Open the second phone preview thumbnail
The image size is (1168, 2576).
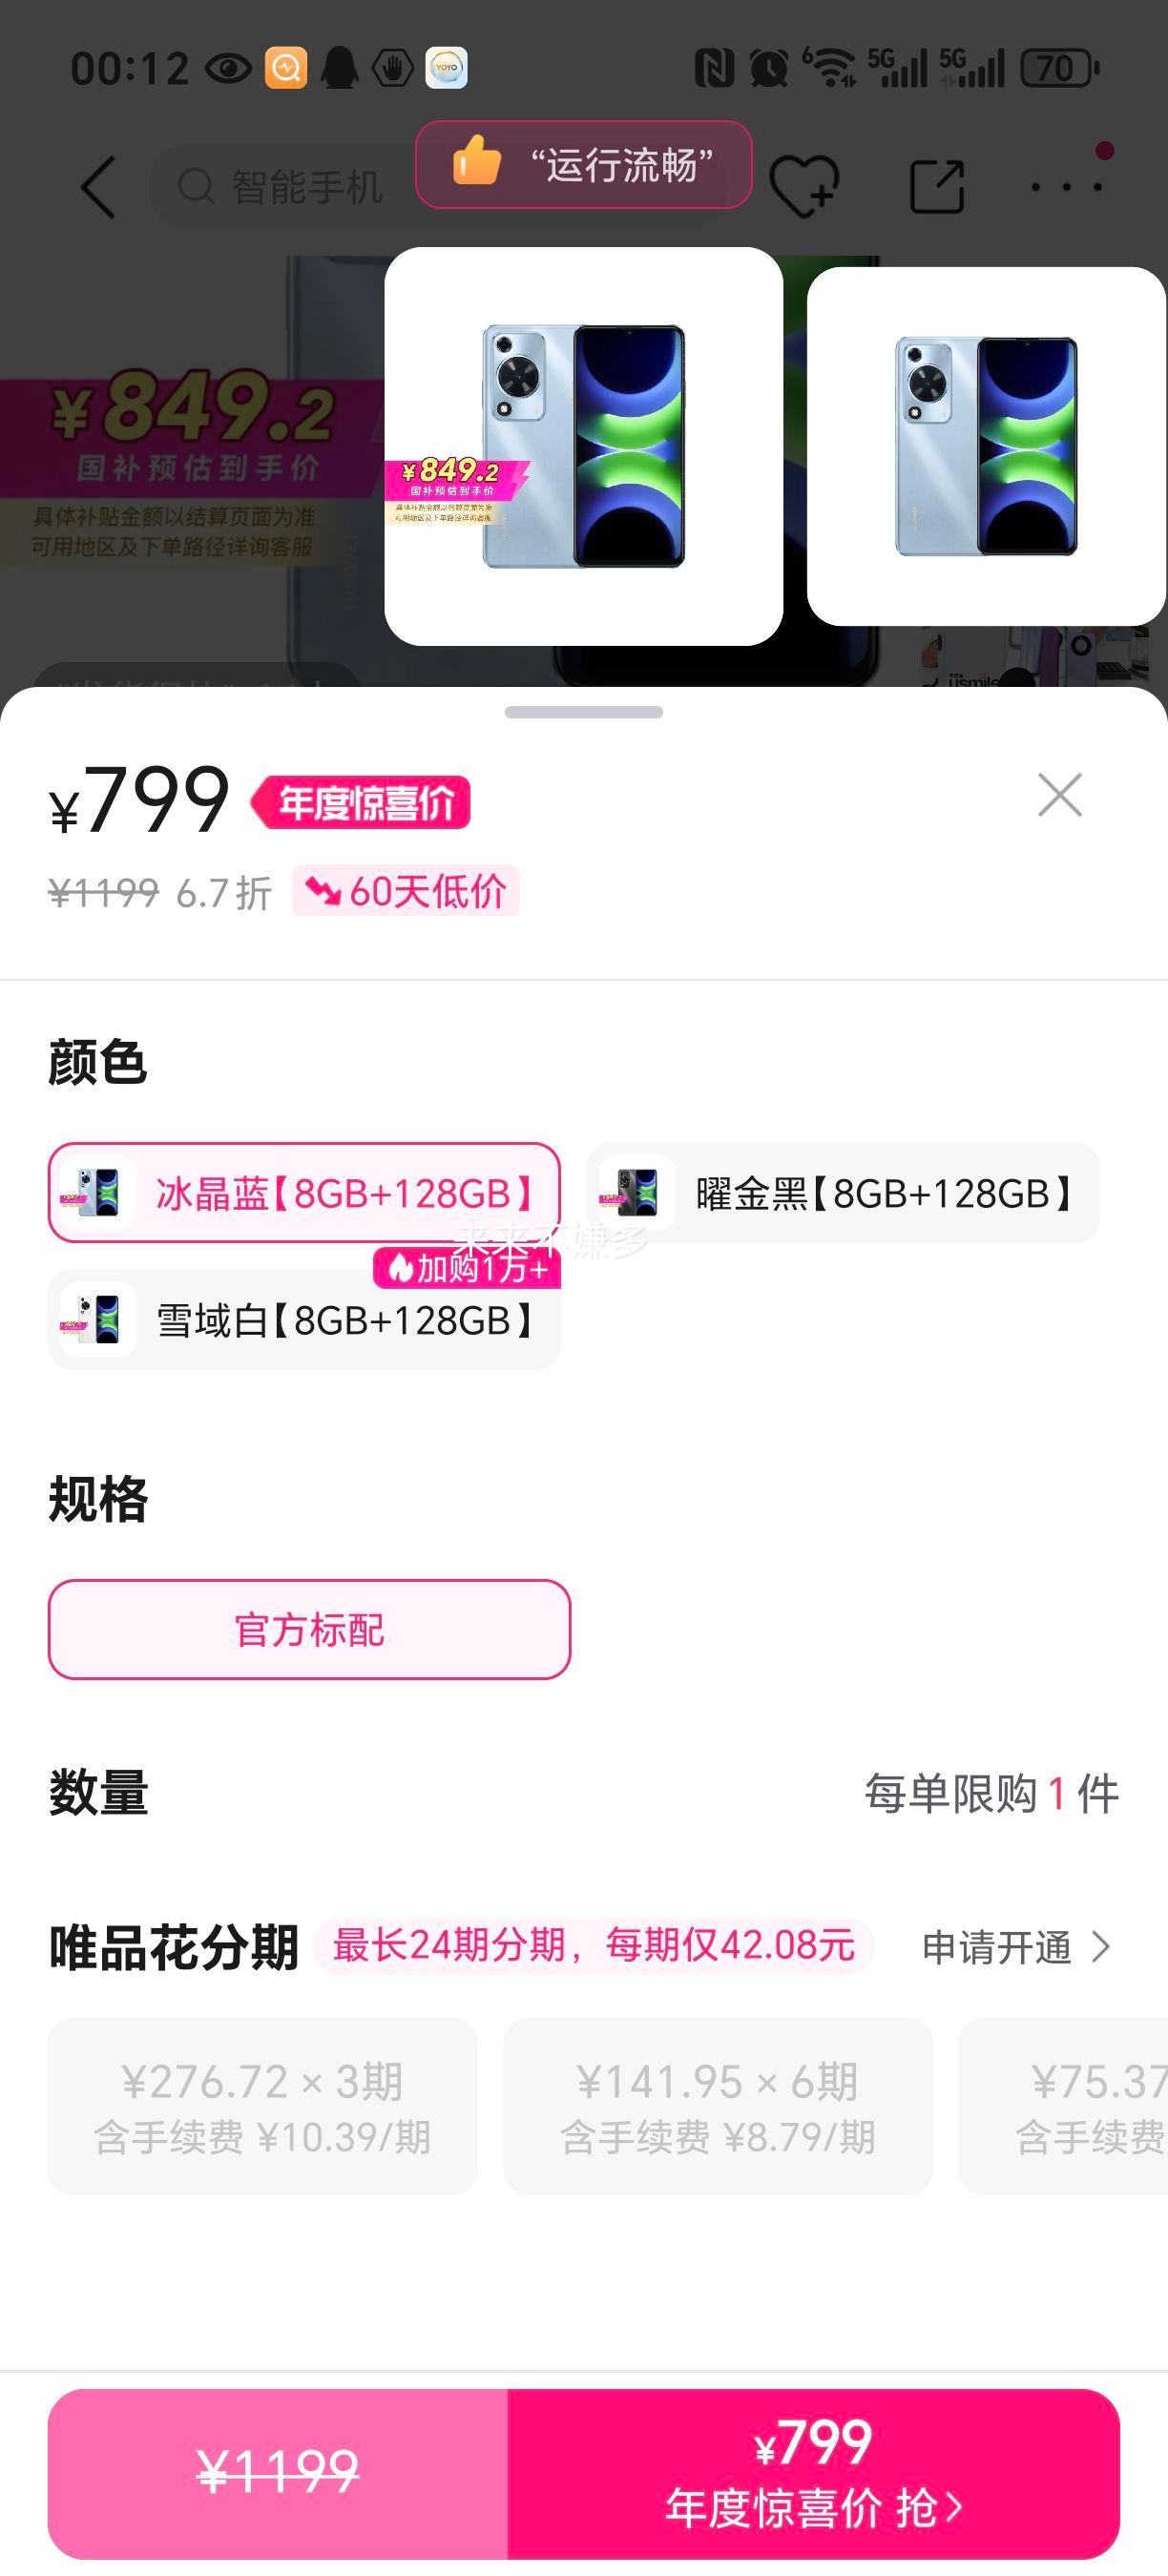pyautogui.click(x=986, y=446)
